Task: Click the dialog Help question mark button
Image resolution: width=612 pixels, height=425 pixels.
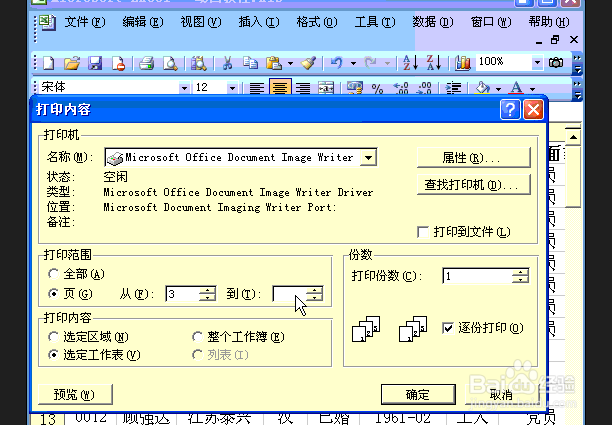Action: point(510,109)
